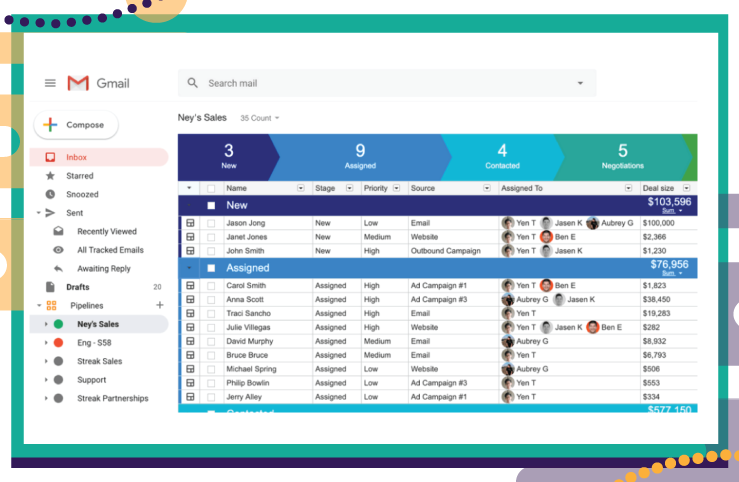Open Bruce Bruce box icon
Image resolution: width=739 pixels, height=482 pixels.
click(x=190, y=355)
